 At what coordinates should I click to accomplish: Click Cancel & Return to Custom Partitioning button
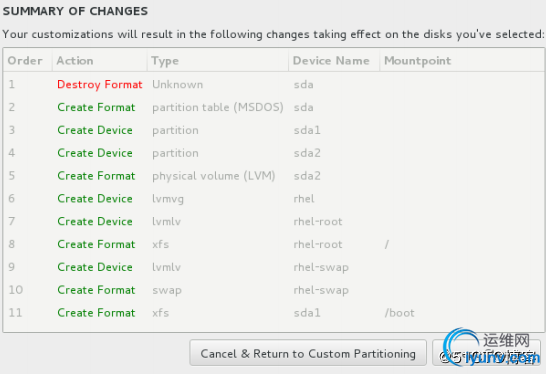pyautogui.click(x=308, y=353)
